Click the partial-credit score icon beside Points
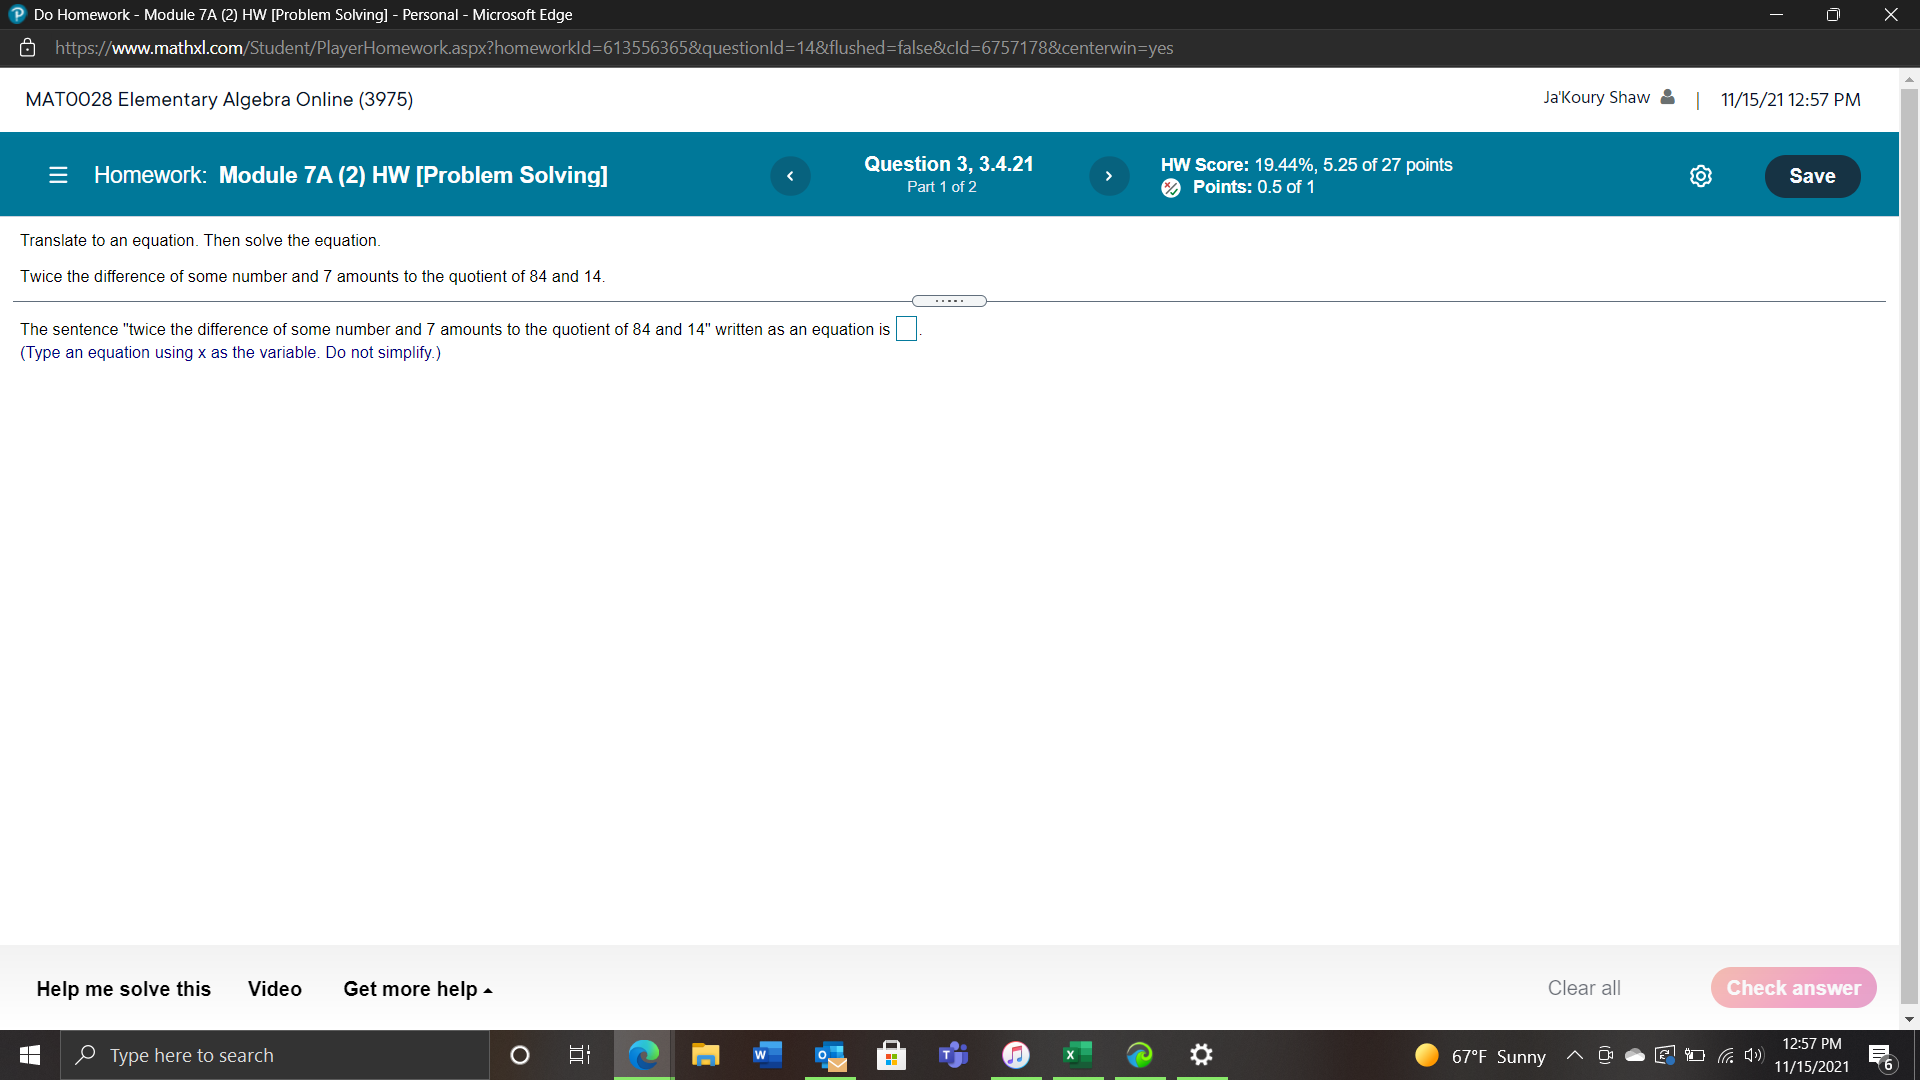Image resolution: width=1920 pixels, height=1080 pixels. (1171, 188)
